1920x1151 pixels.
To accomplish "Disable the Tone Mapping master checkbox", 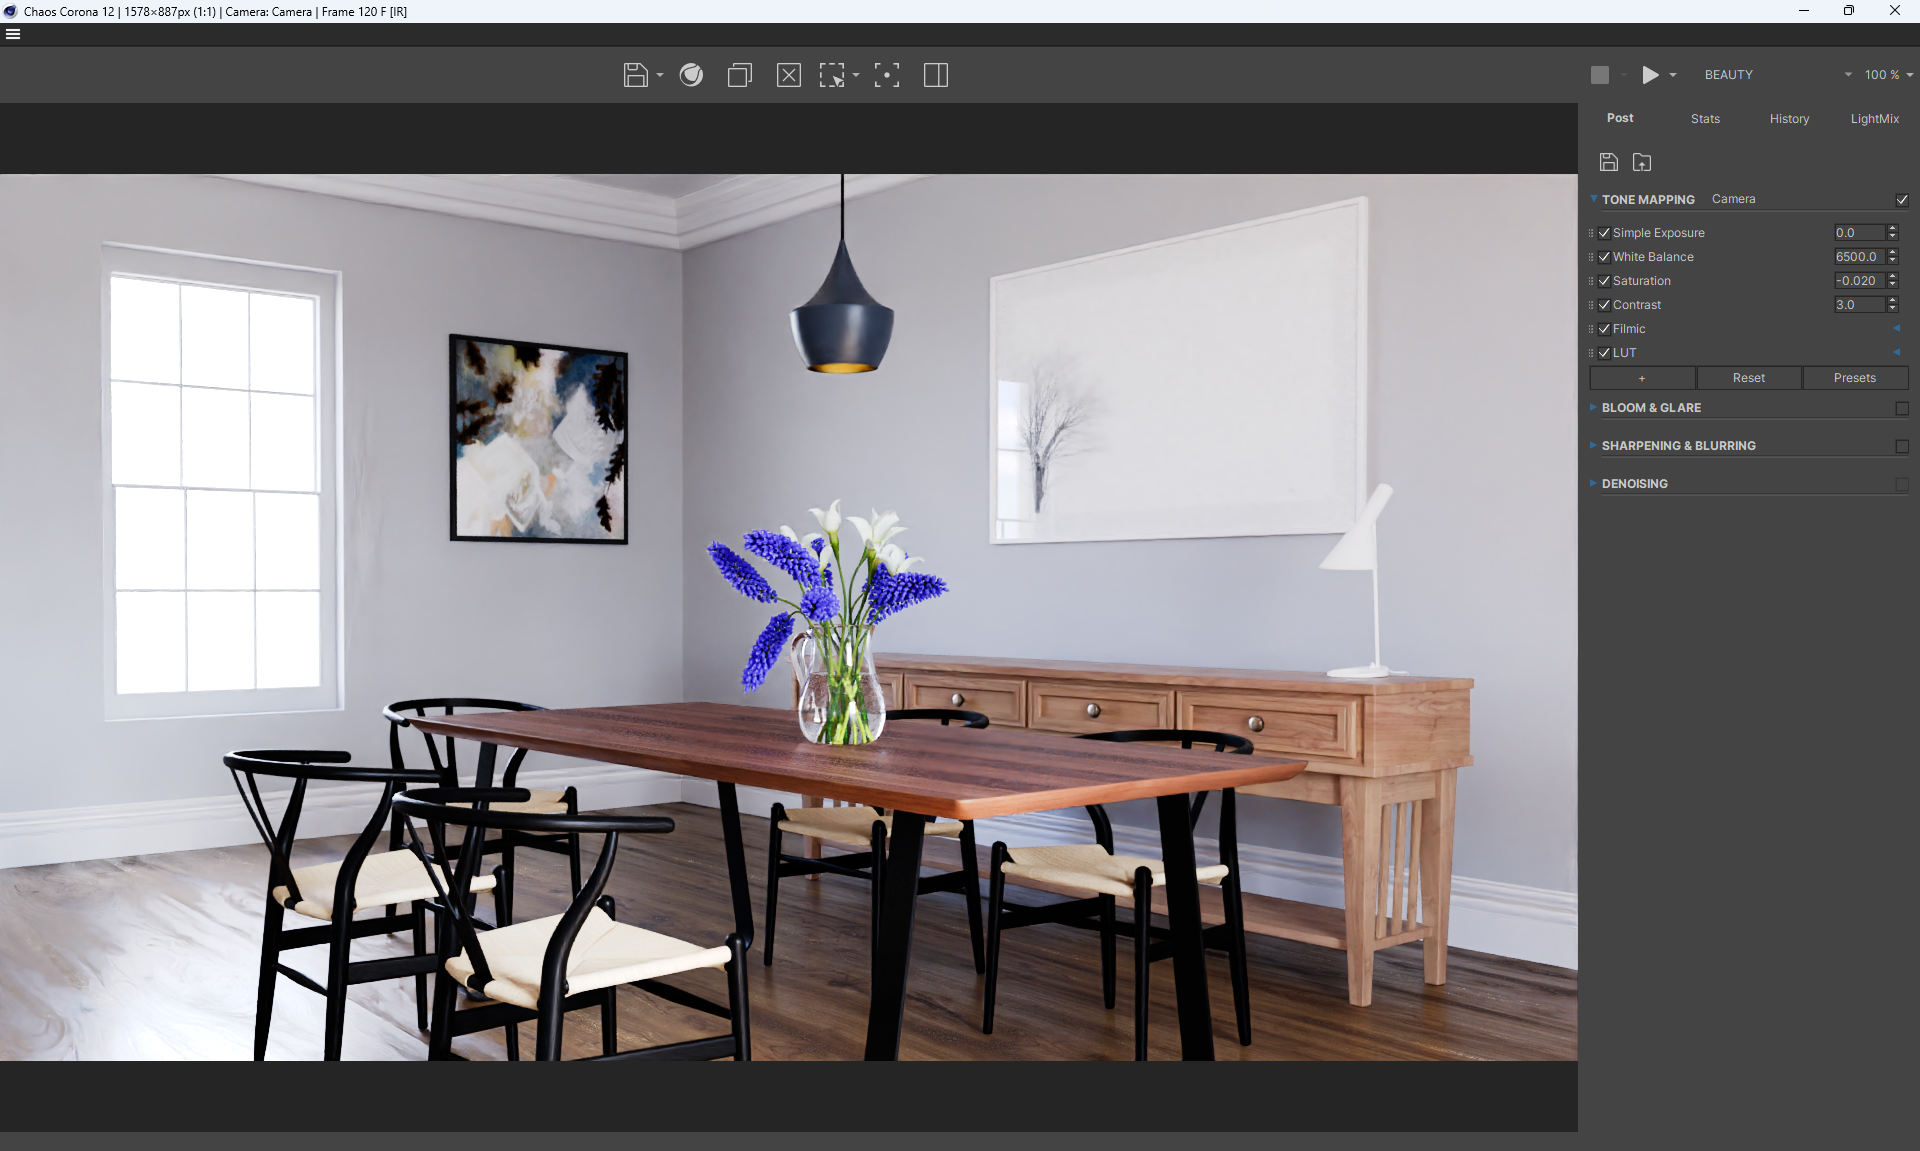I will point(1901,200).
